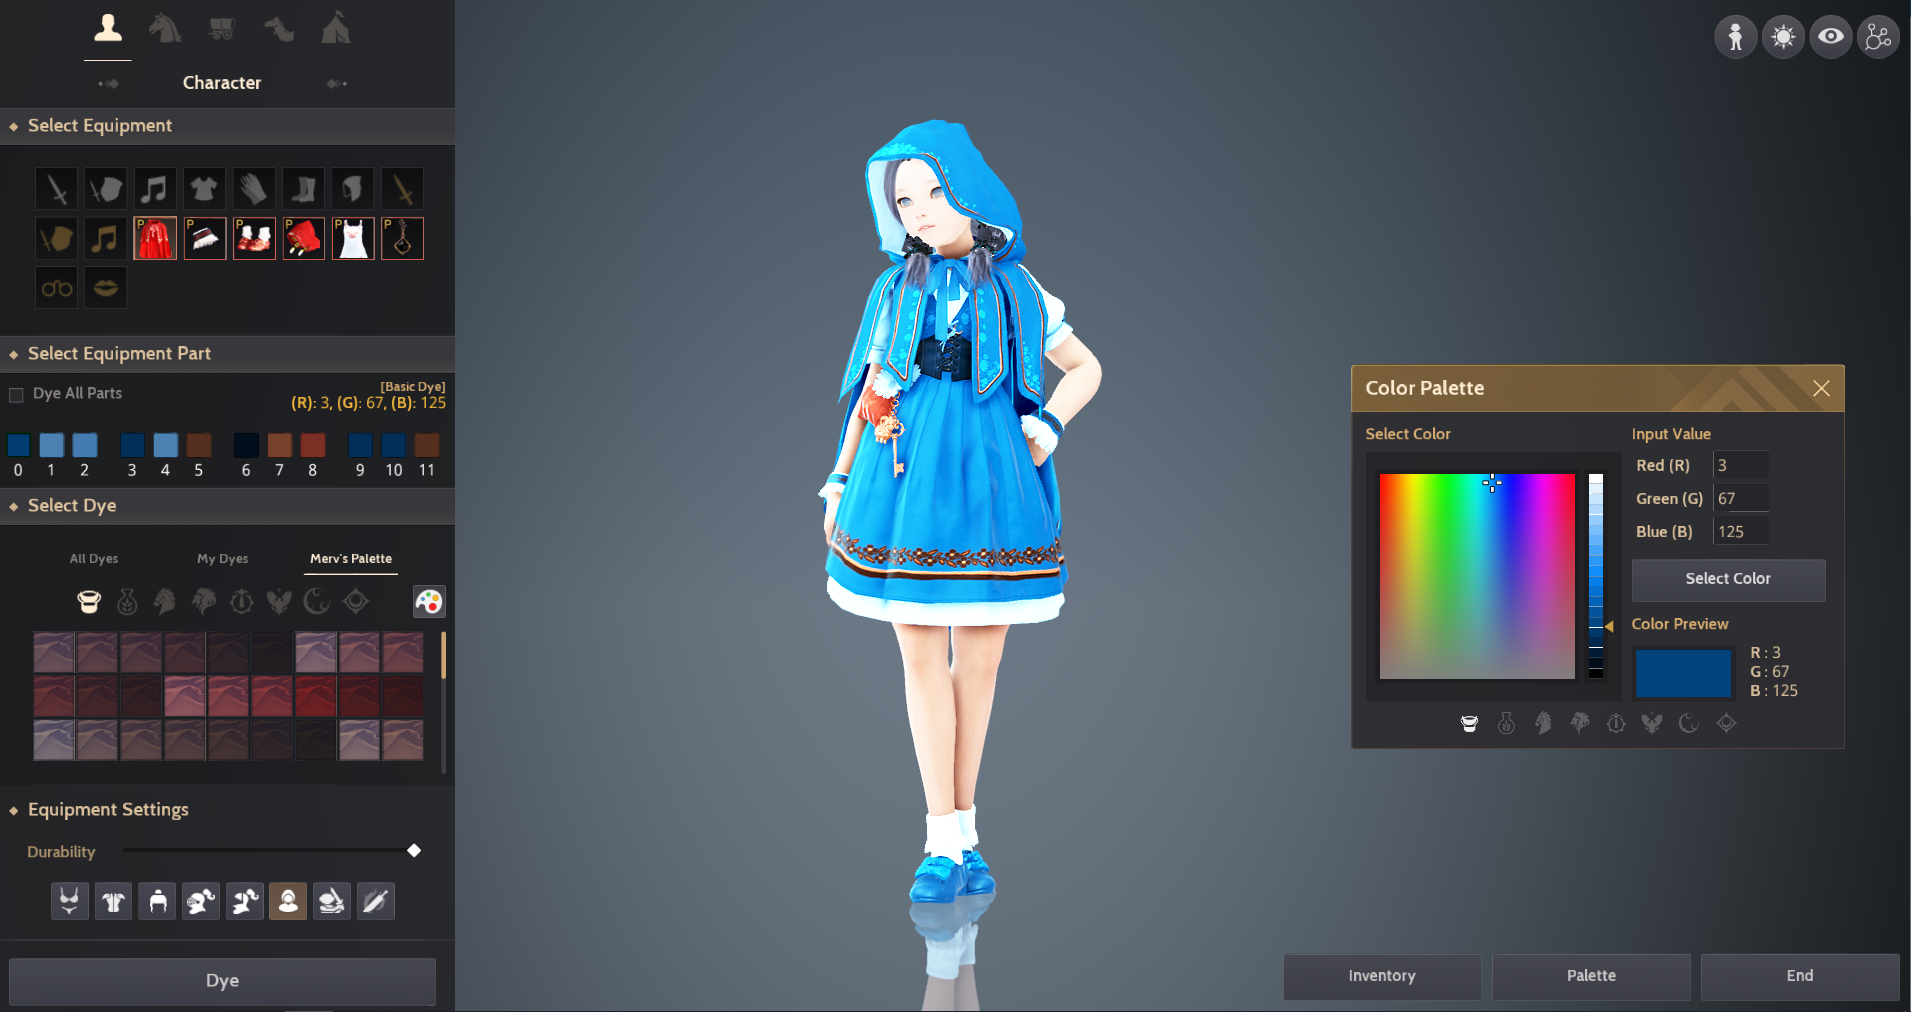Select the white underwear equipment slot
1911x1012 pixels.
coord(353,238)
